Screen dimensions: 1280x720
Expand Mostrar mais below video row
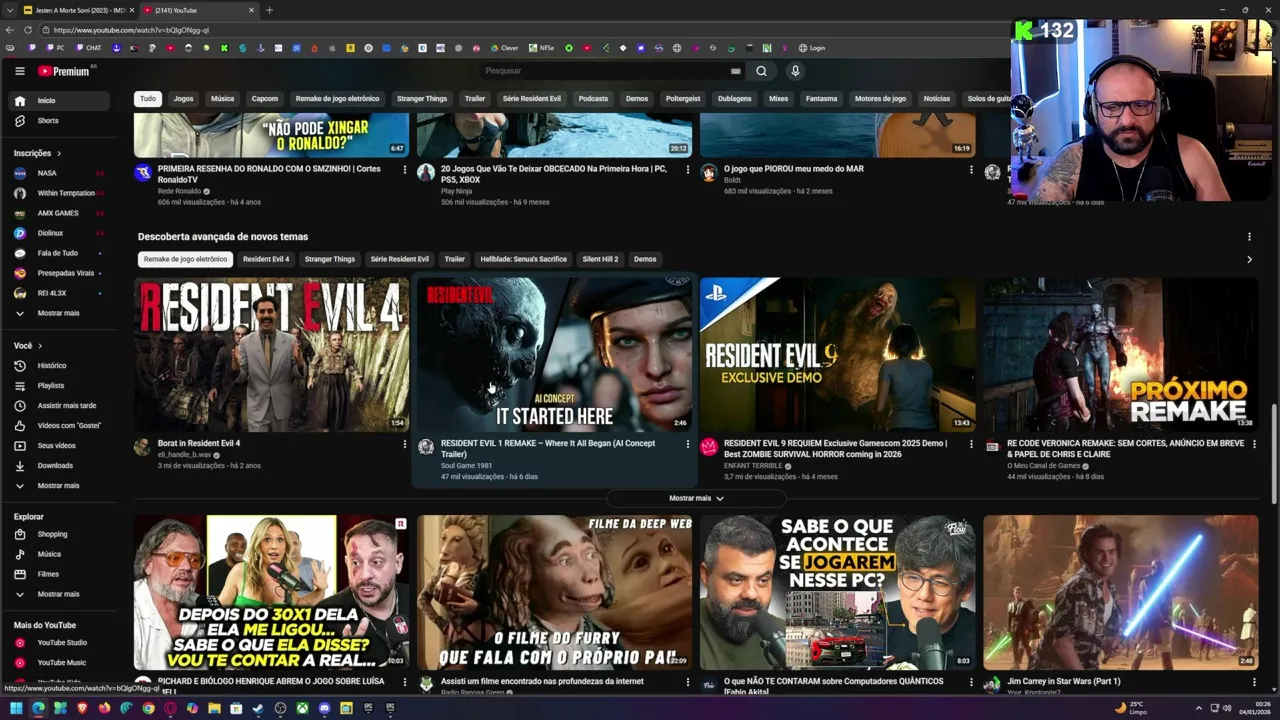point(696,498)
